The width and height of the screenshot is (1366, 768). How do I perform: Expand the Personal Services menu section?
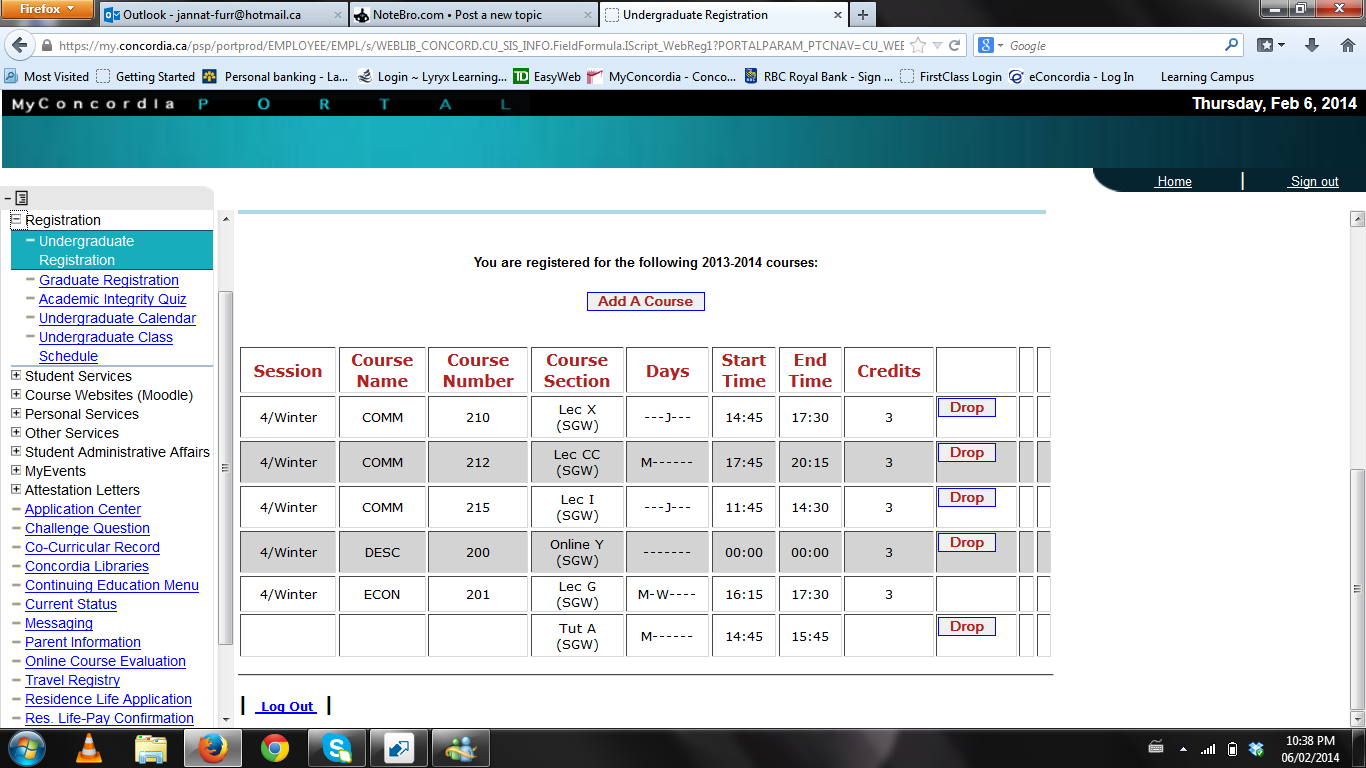(x=16, y=414)
